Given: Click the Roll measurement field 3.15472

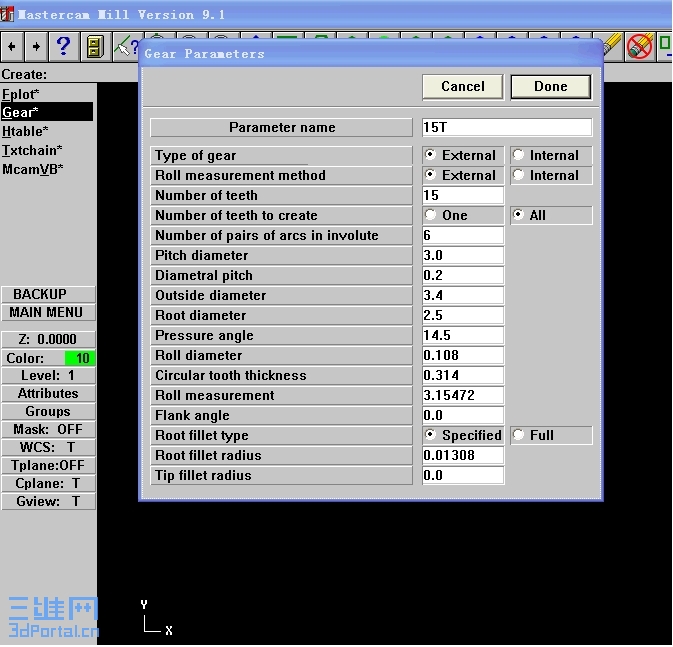Looking at the screenshot, I should tap(463, 395).
